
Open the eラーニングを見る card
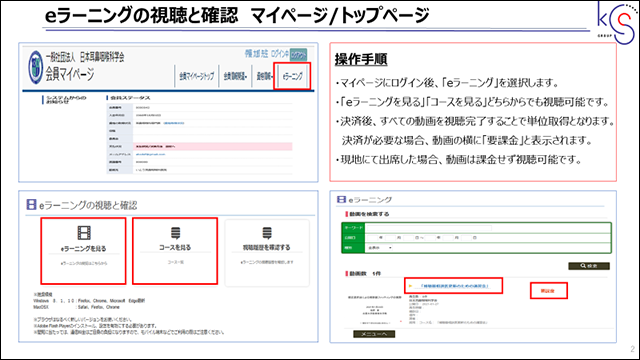[x=83, y=251]
